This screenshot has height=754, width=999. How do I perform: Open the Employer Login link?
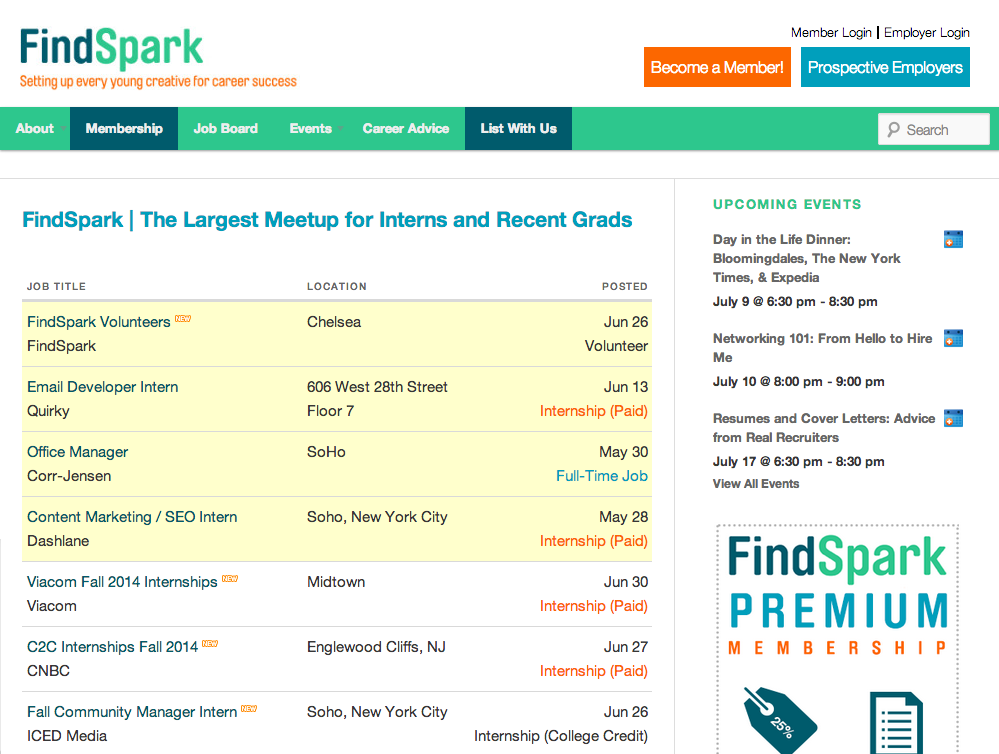pos(926,33)
